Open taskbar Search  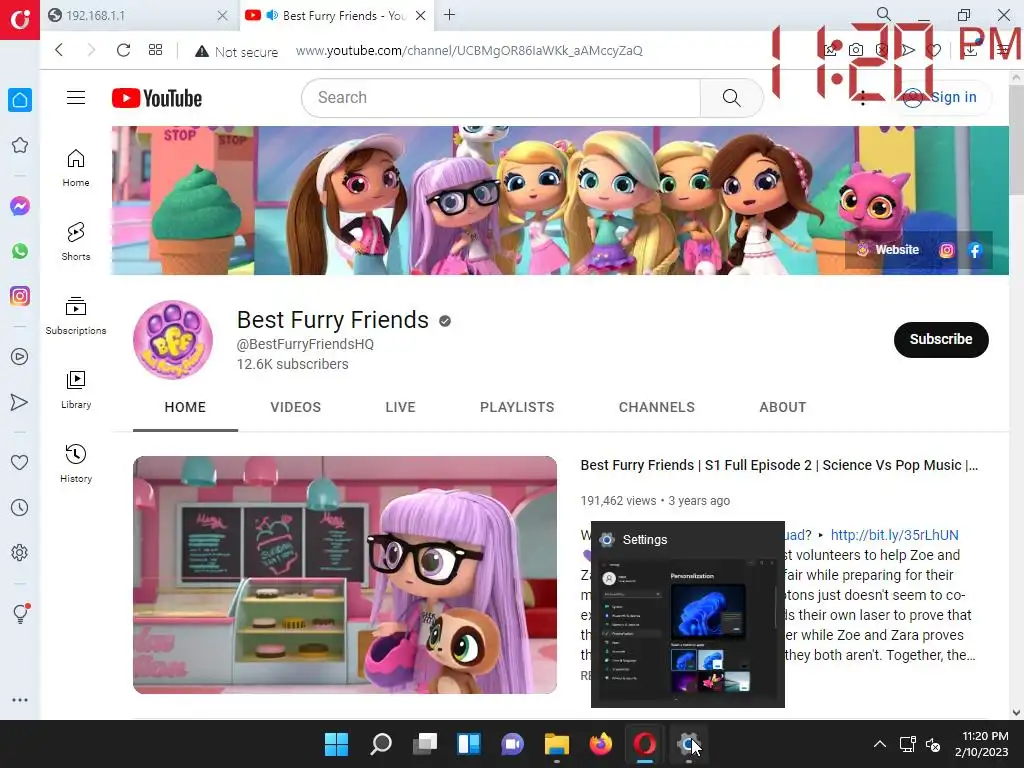coord(381,744)
